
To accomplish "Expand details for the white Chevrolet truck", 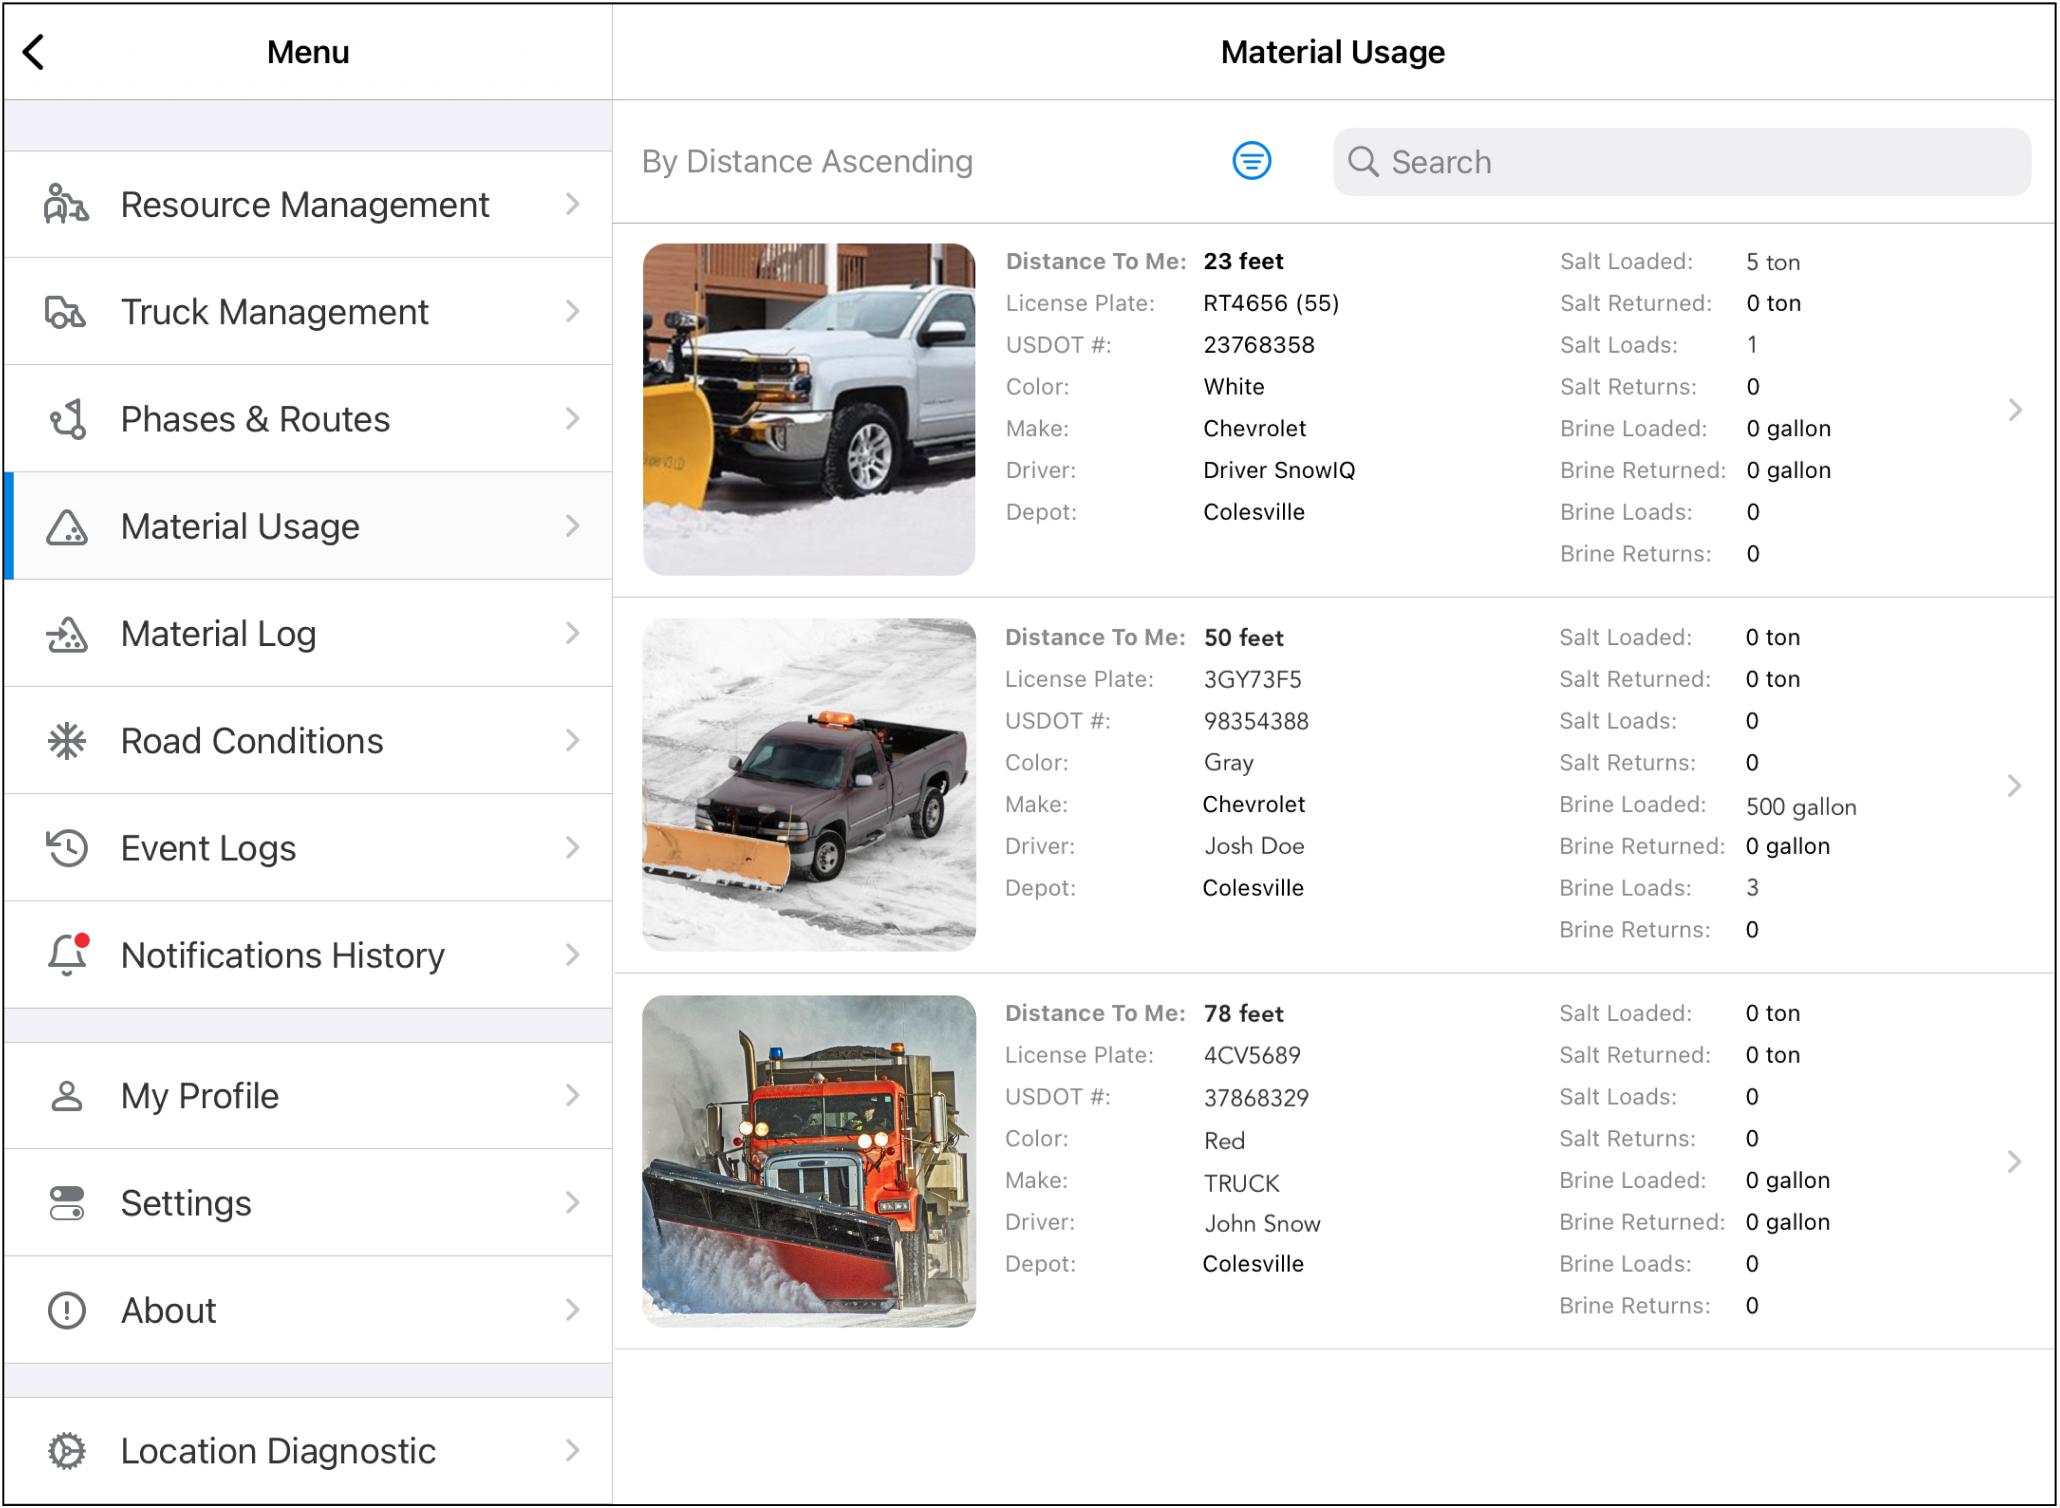I will [x=2014, y=410].
